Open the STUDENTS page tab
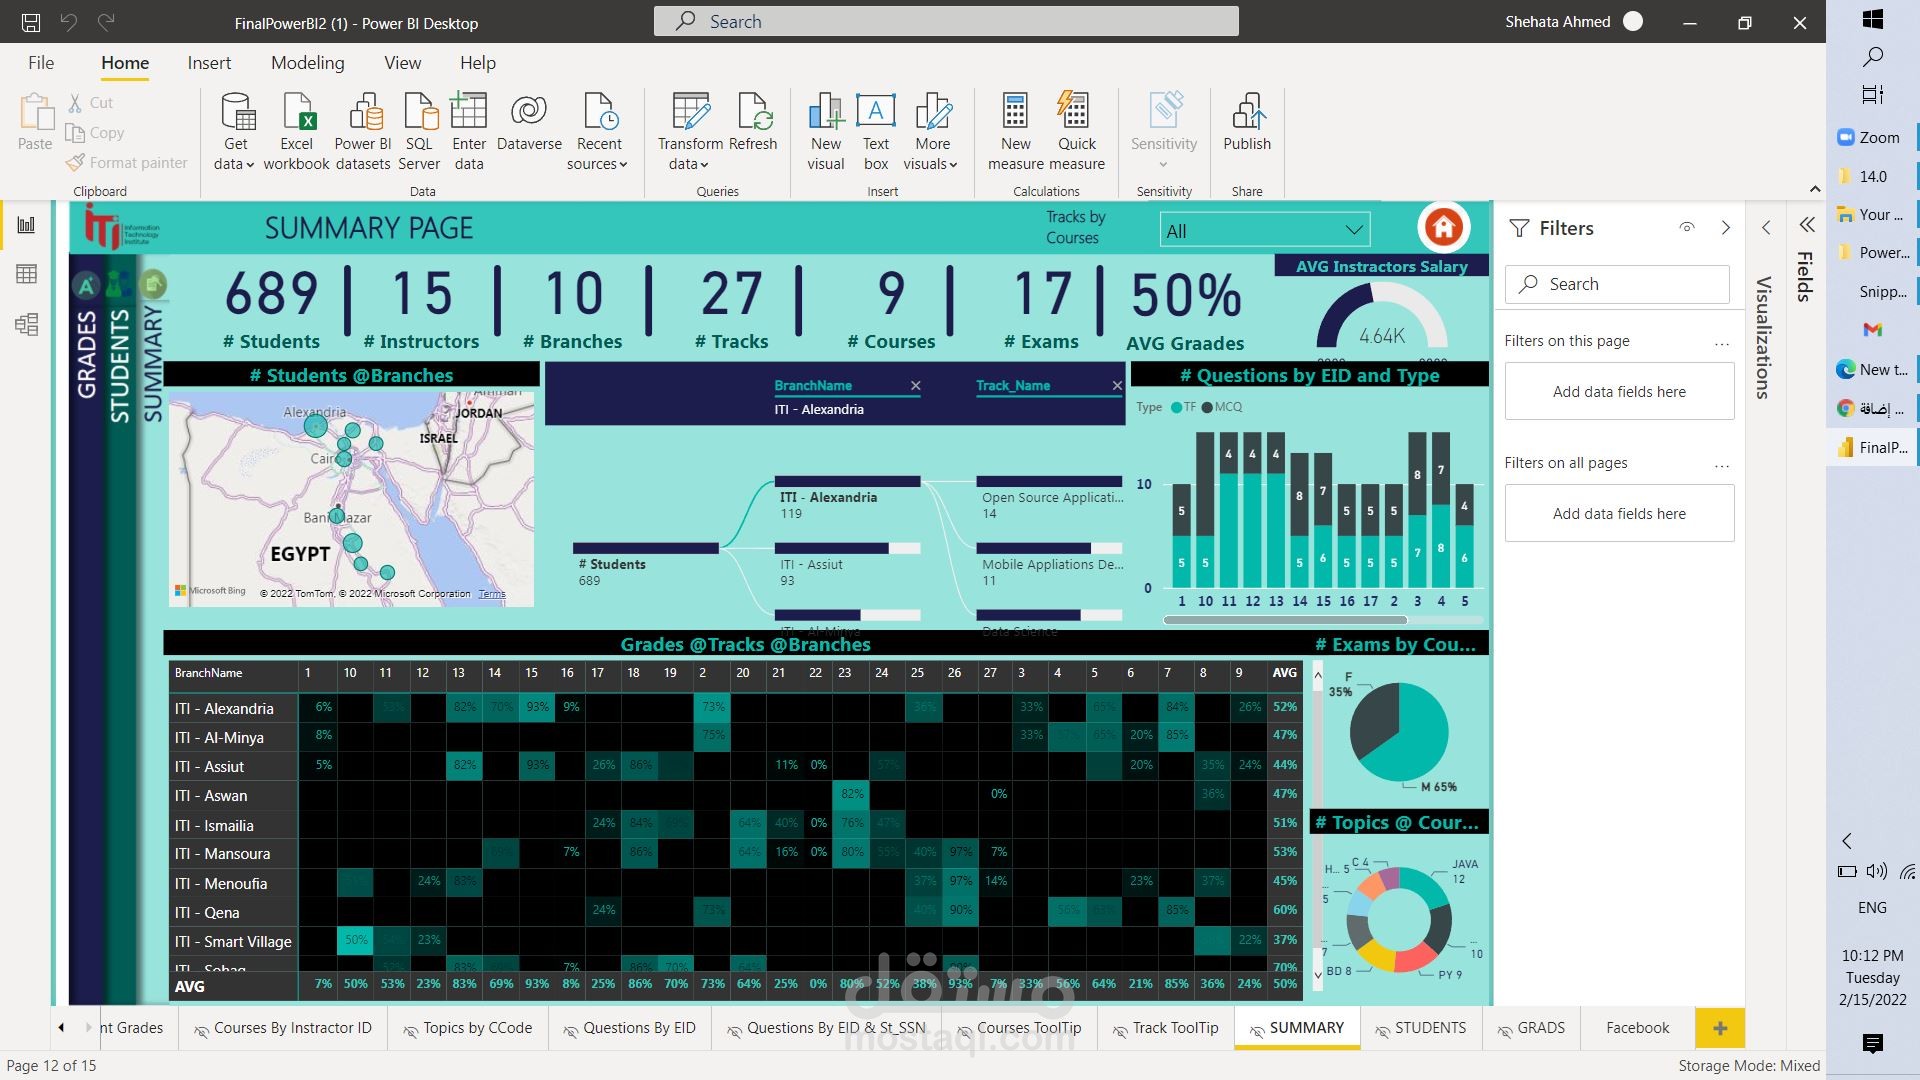This screenshot has height=1080, width=1920. (1421, 1028)
